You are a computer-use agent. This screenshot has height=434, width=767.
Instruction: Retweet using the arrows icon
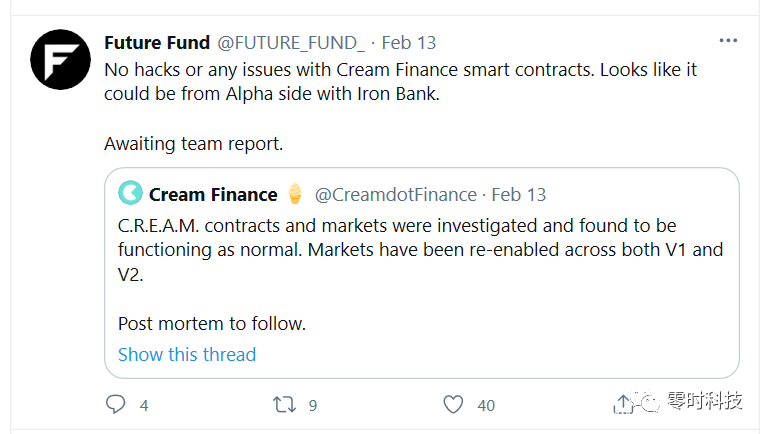tap(284, 405)
